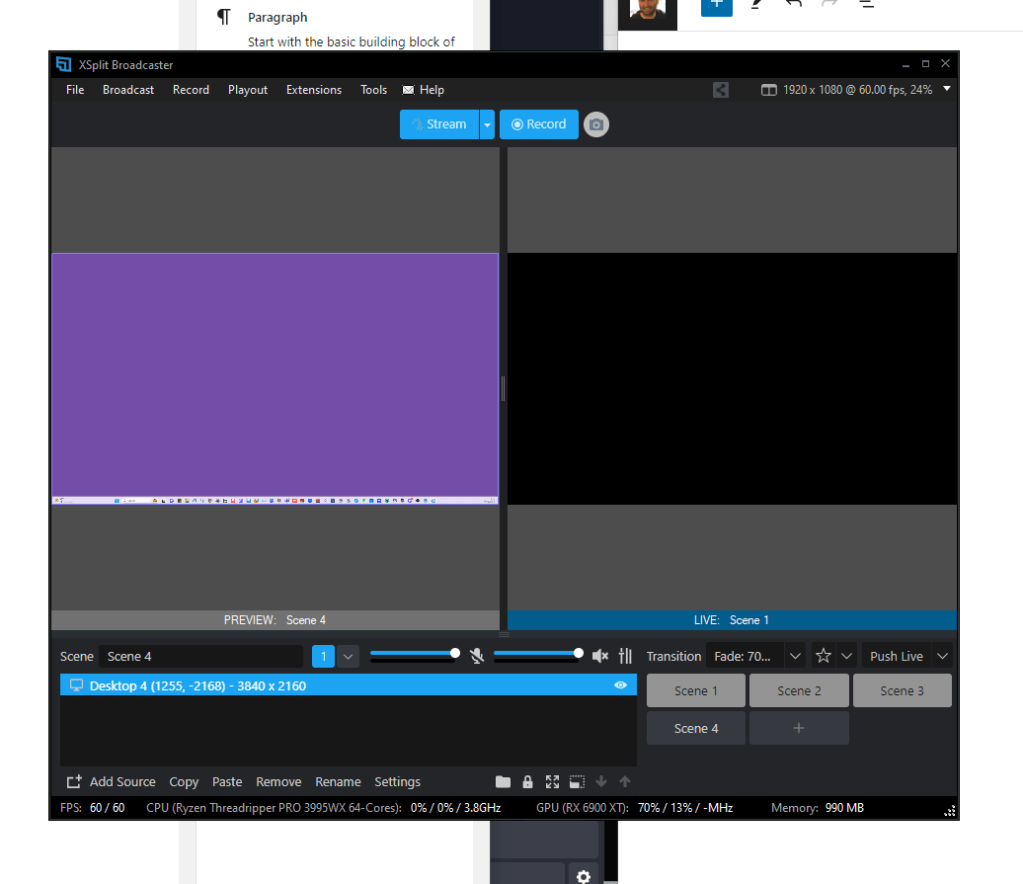Open the Tools menu
Screen dimensions: 1023x884
click(374, 90)
